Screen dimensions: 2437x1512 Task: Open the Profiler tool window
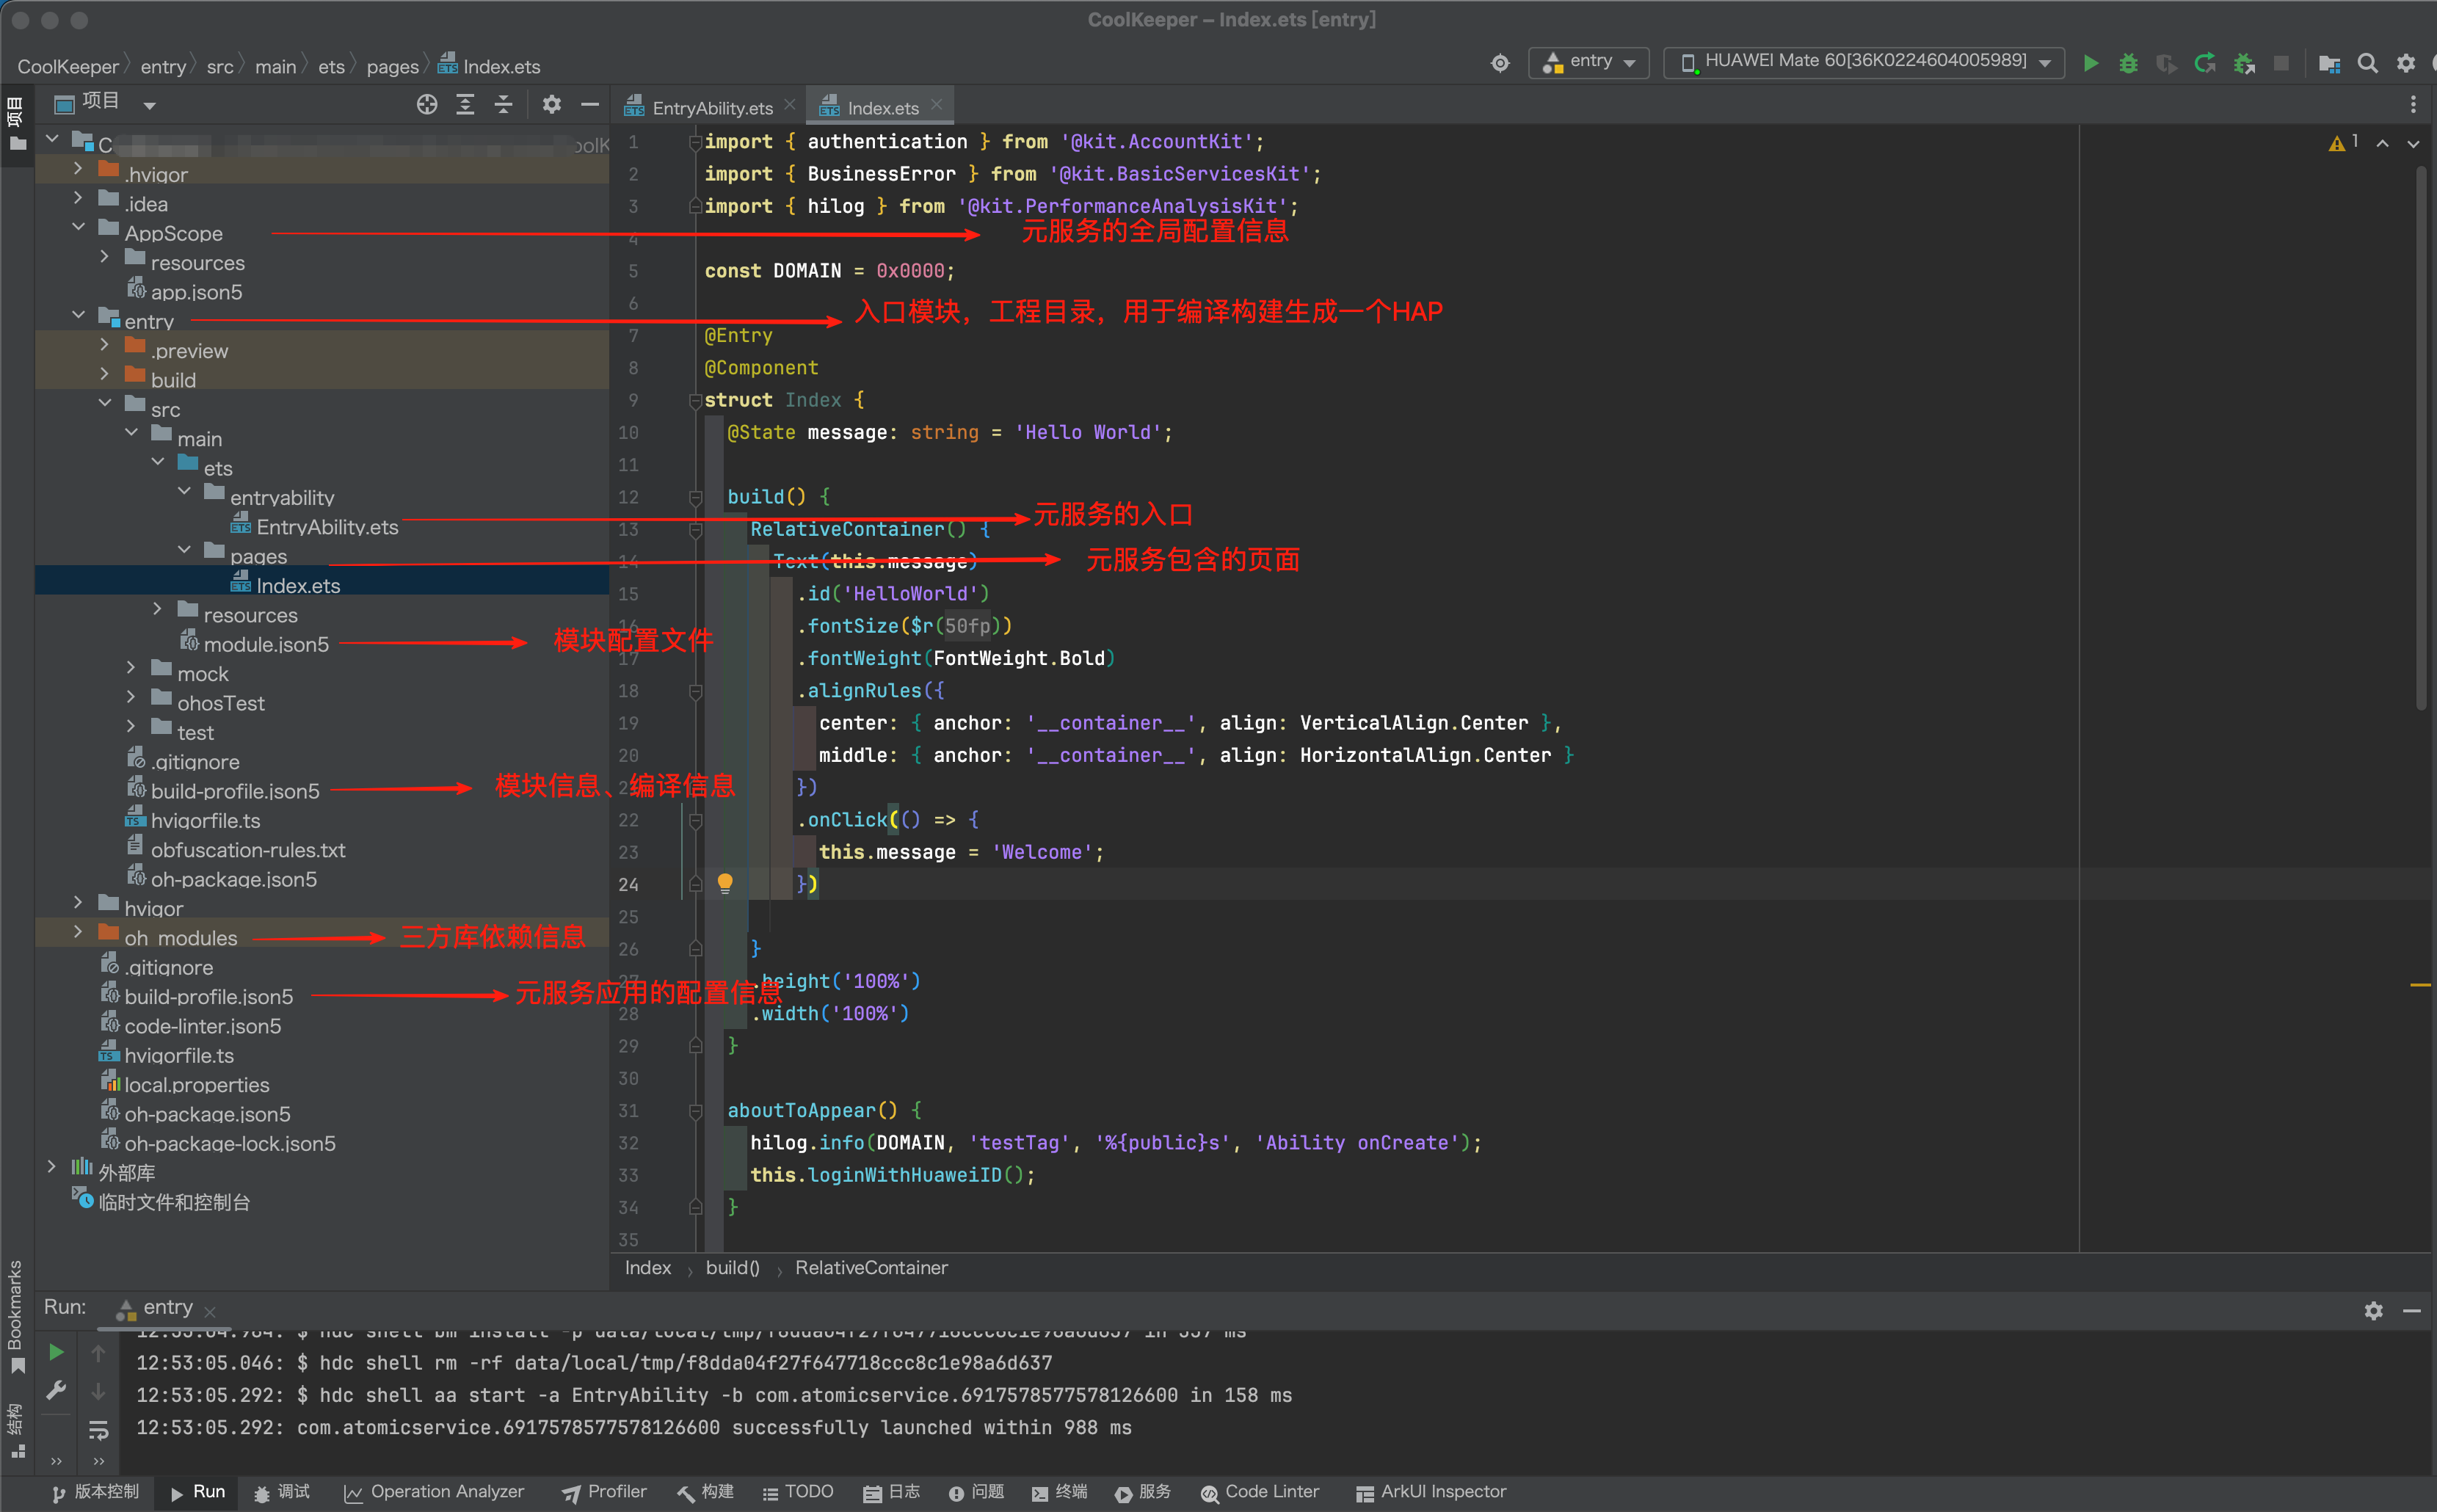pyautogui.click(x=604, y=1492)
